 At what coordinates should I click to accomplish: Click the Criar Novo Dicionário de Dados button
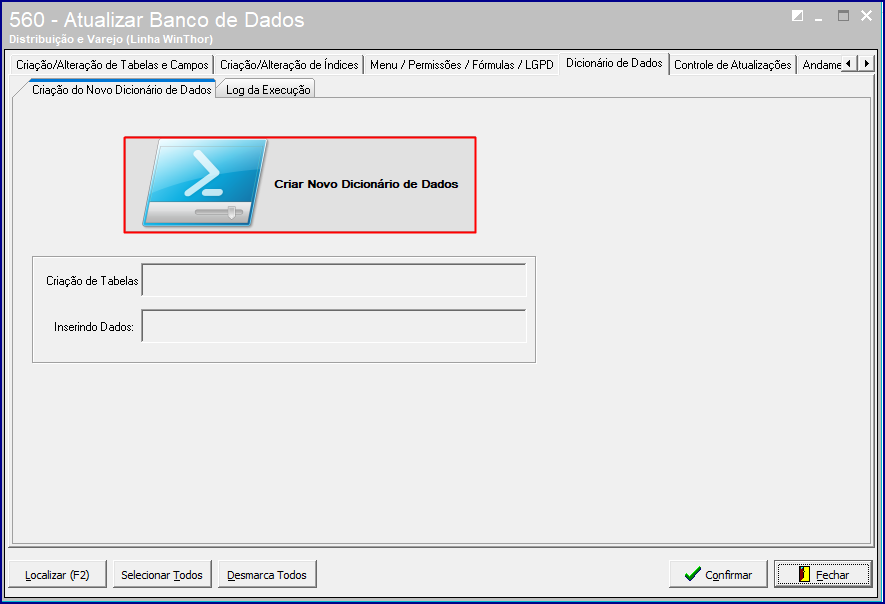coord(300,185)
